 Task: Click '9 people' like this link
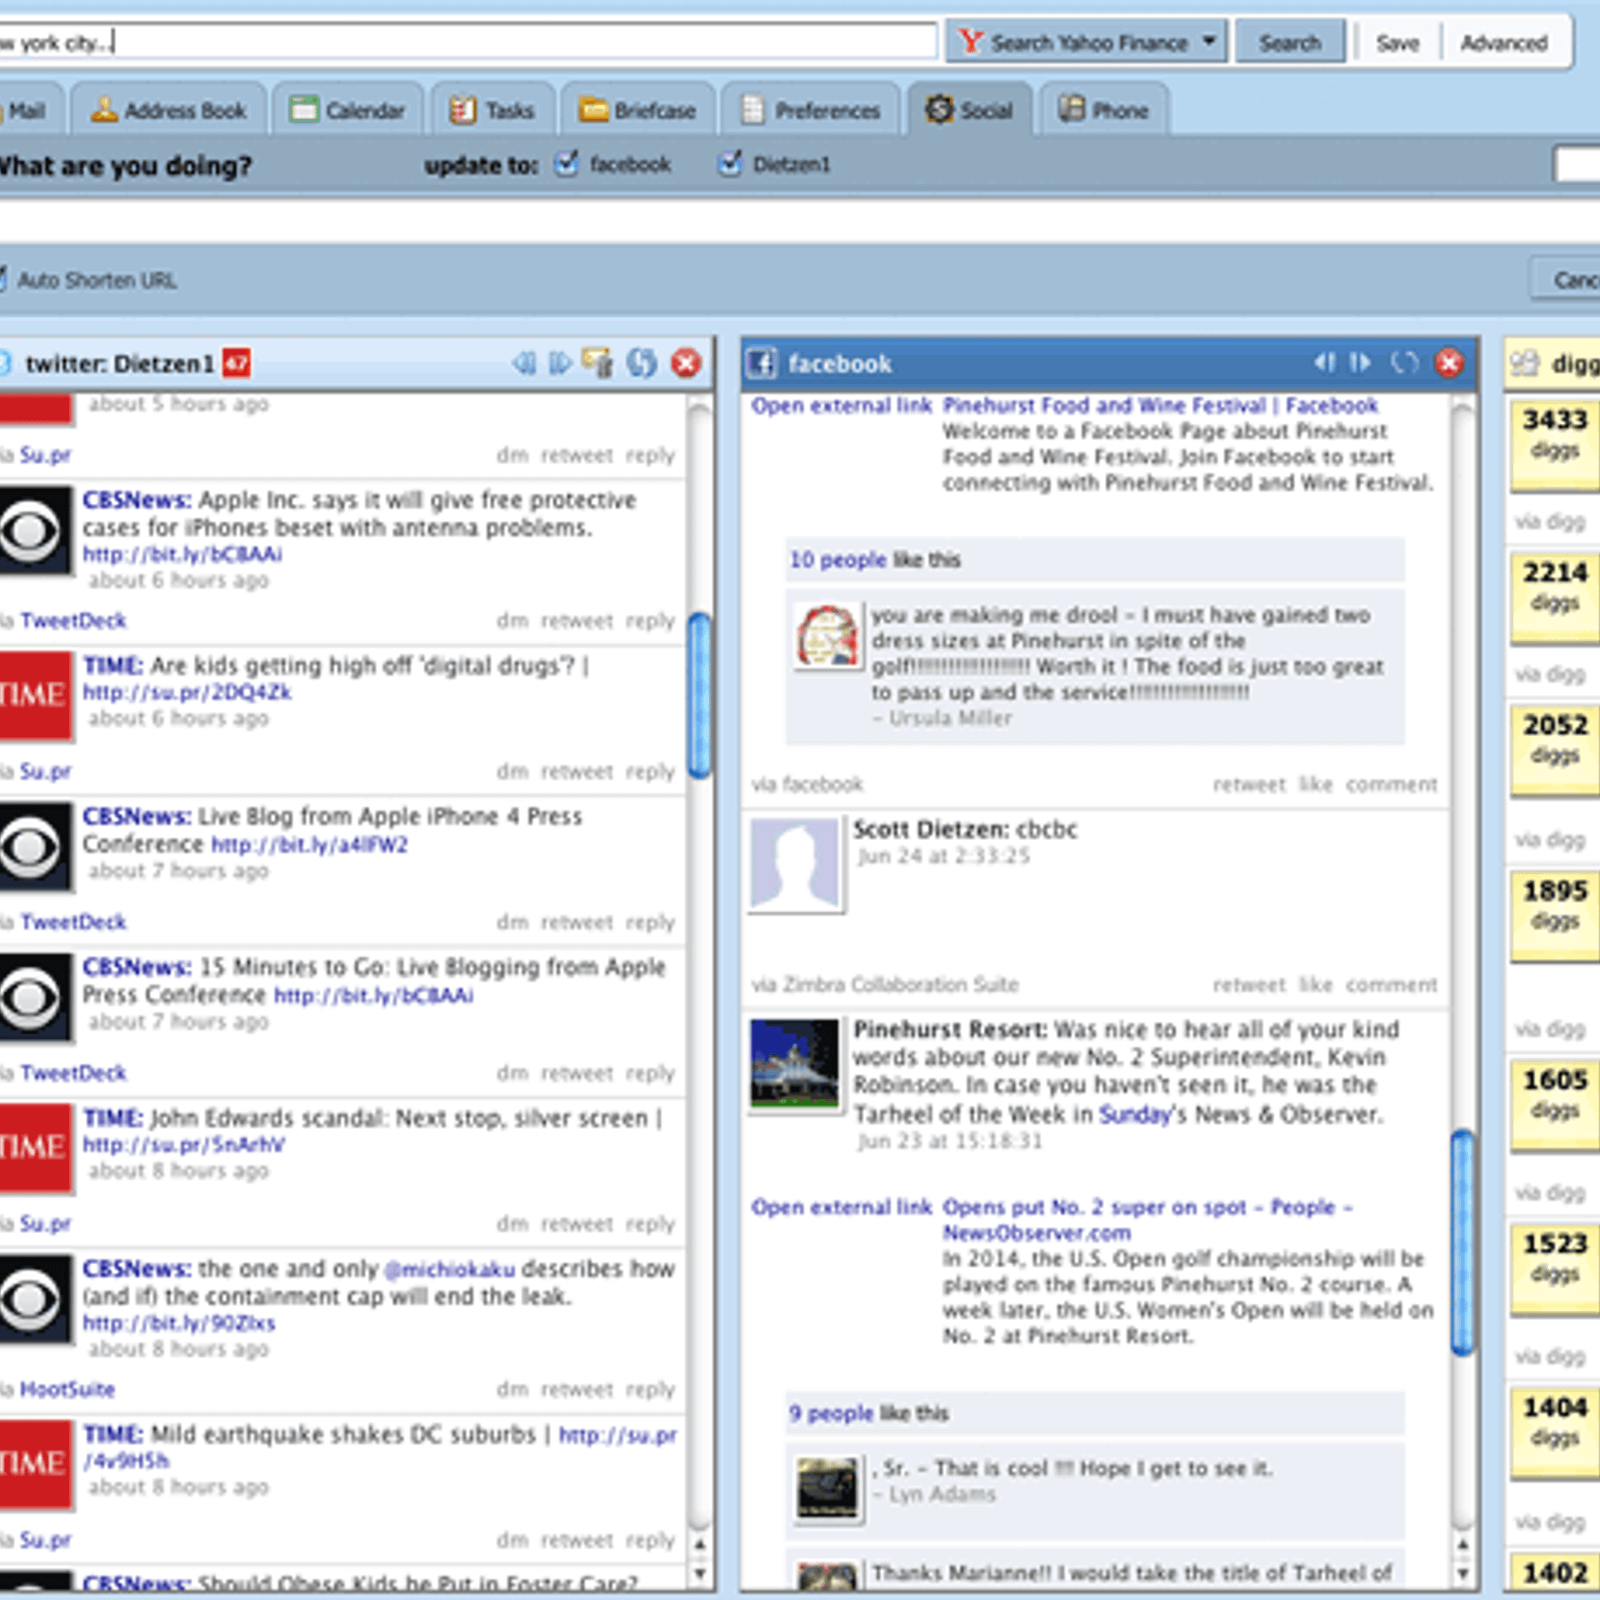(x=831, y=1413)
